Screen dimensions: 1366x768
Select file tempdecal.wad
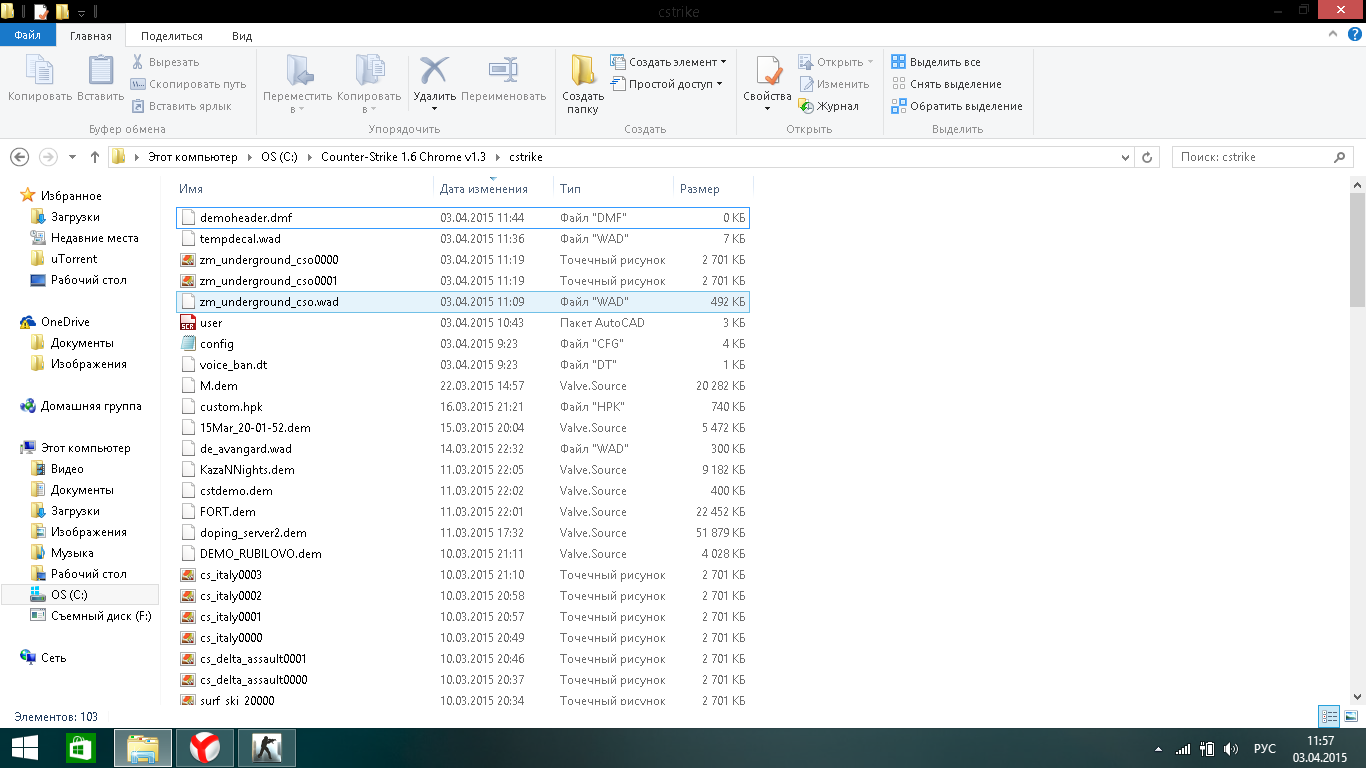tap(462, 238)
